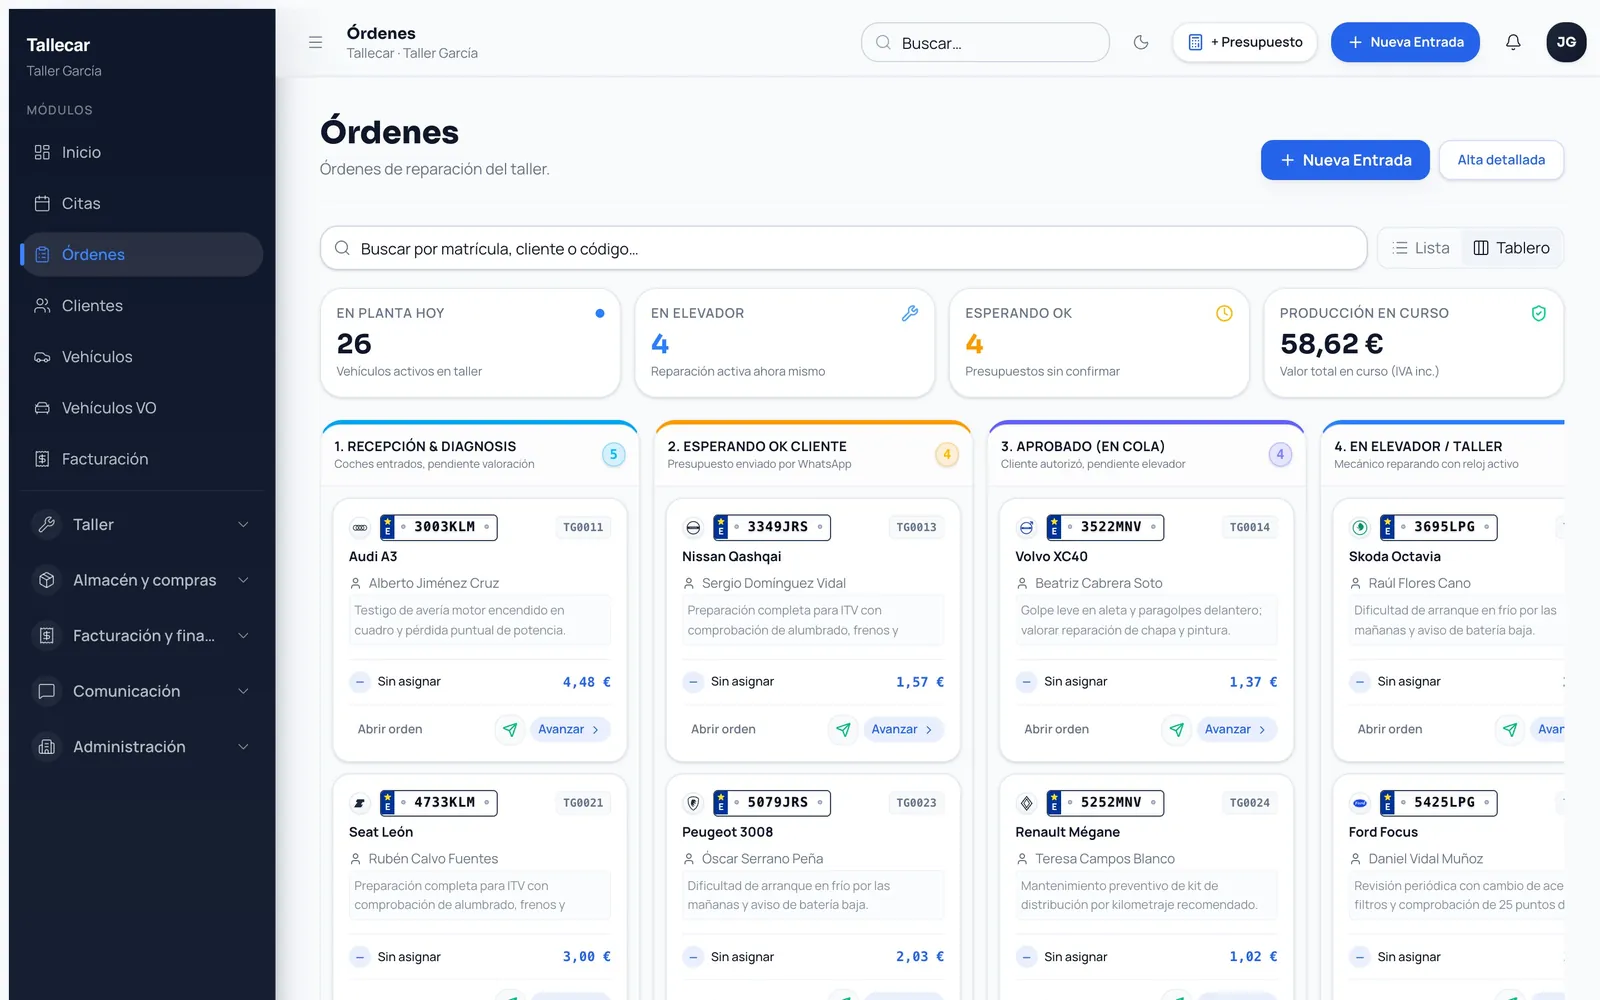Click the clock icon in Esperando OK stat
Viewport: 1600px width, 1000px height.
(1224, 313)
